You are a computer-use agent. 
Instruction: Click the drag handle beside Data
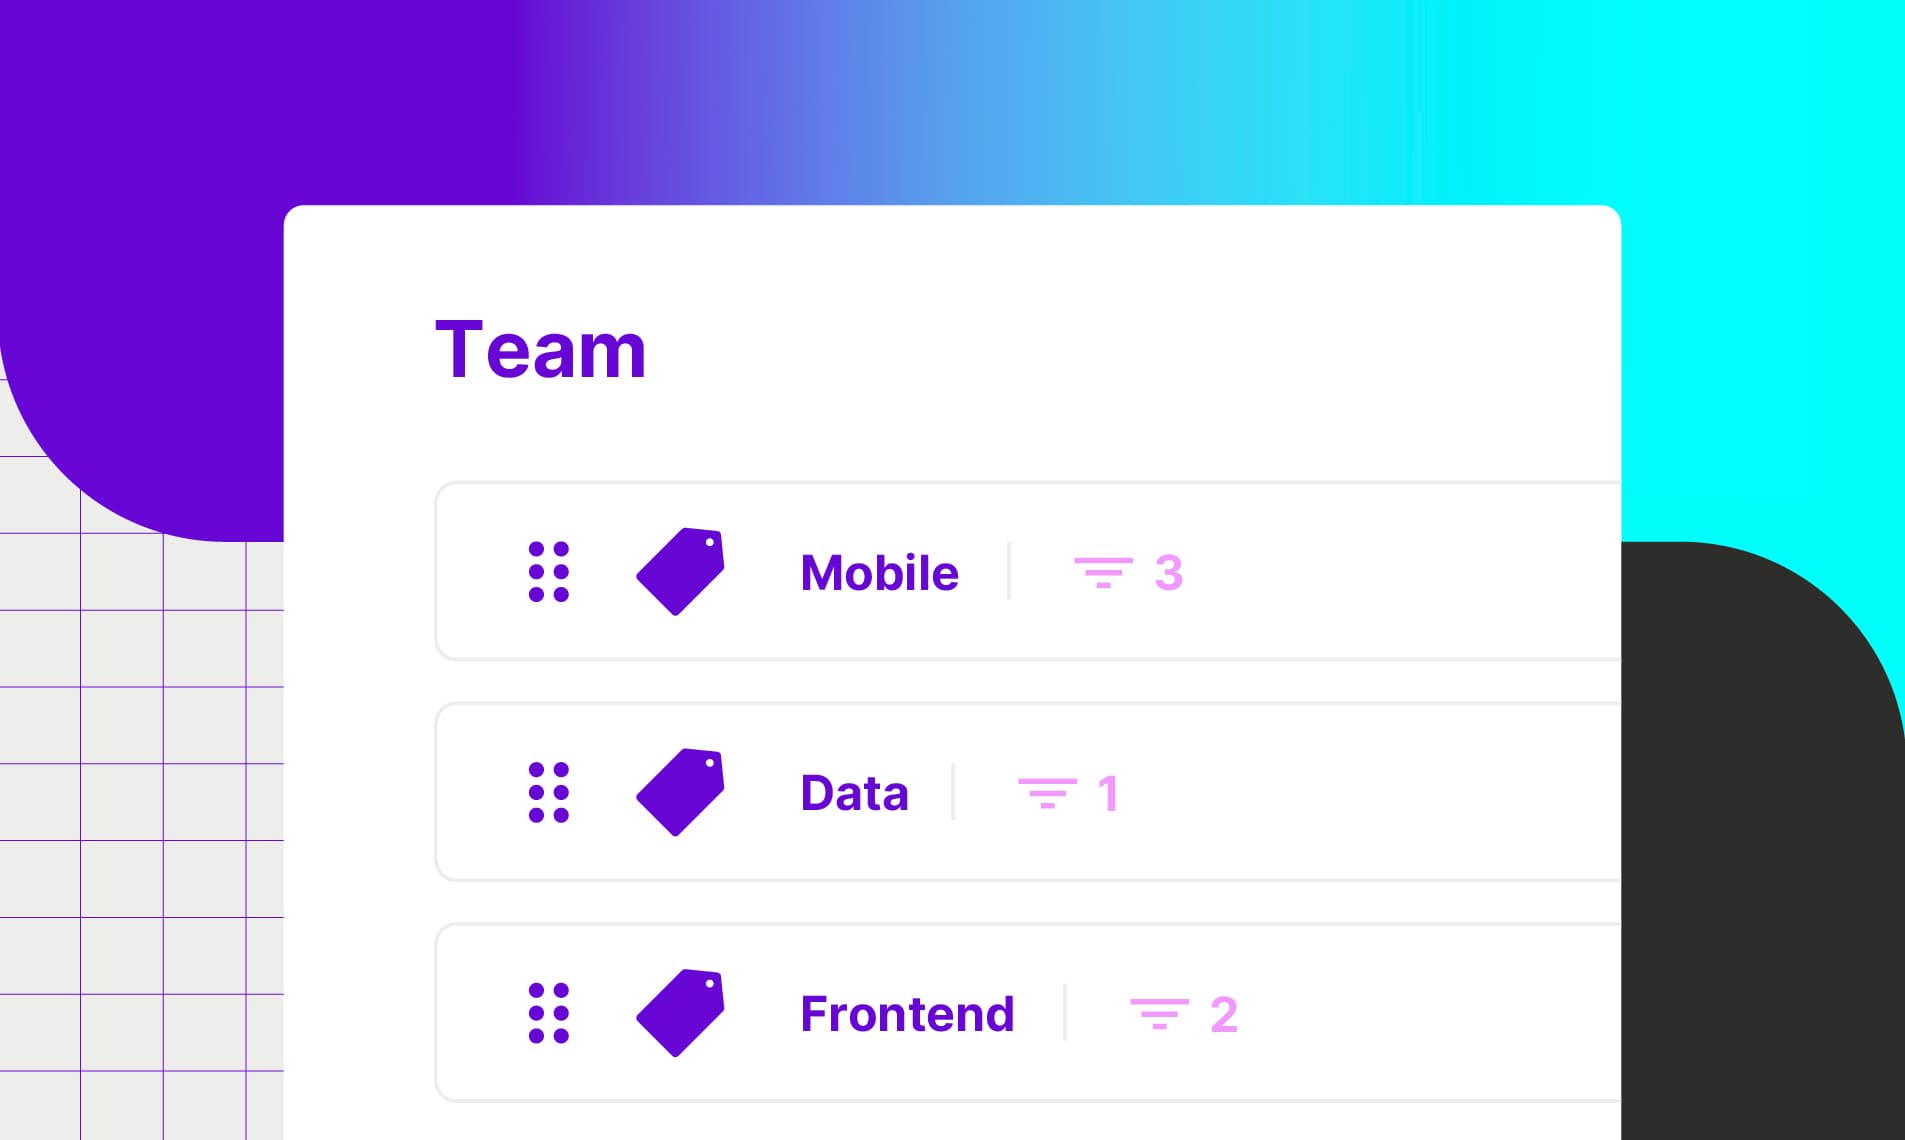[548, 793]
